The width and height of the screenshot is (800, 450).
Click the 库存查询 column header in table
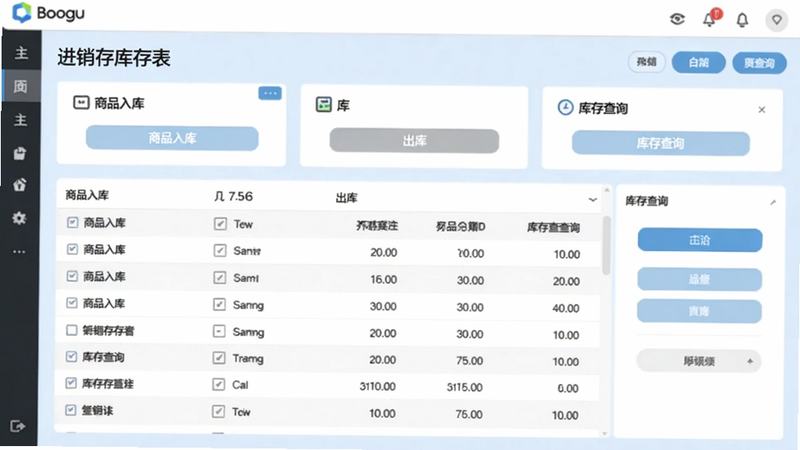553,227
